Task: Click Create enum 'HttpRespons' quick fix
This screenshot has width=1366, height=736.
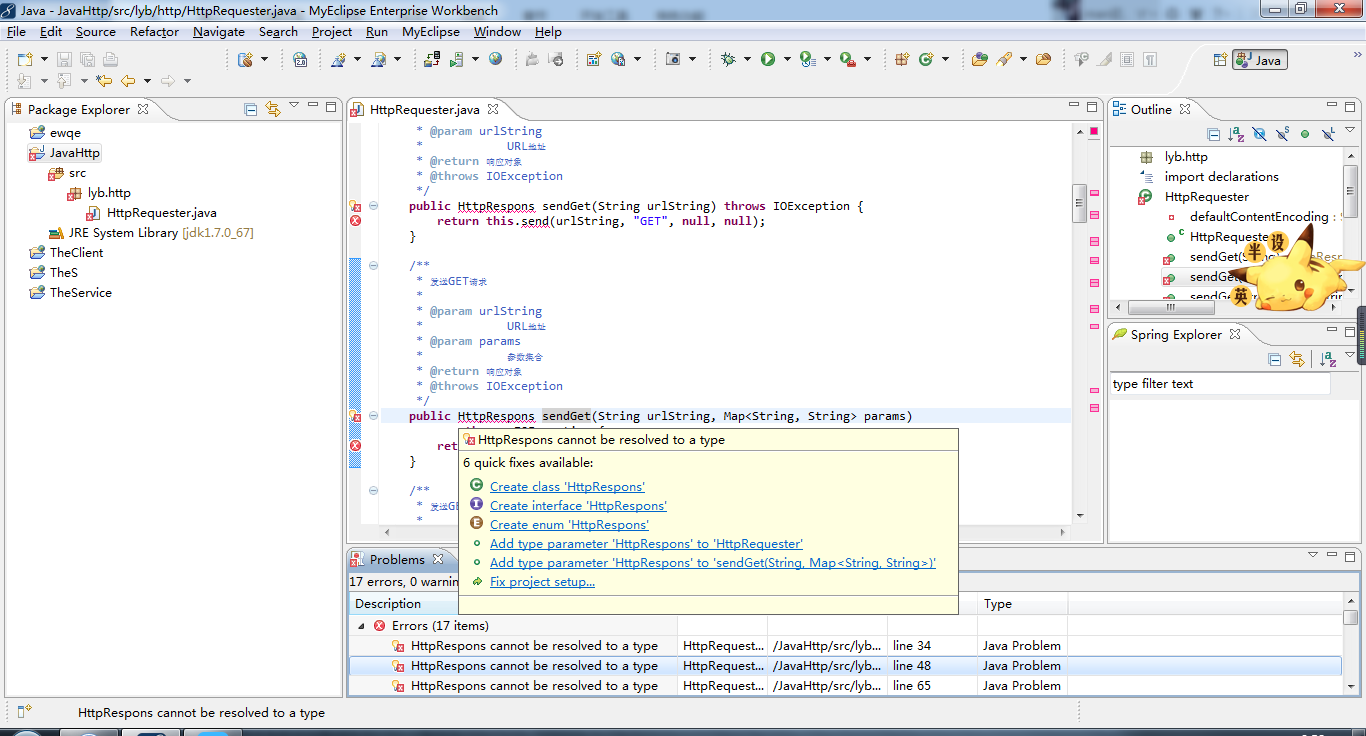Action: [569, 524]
